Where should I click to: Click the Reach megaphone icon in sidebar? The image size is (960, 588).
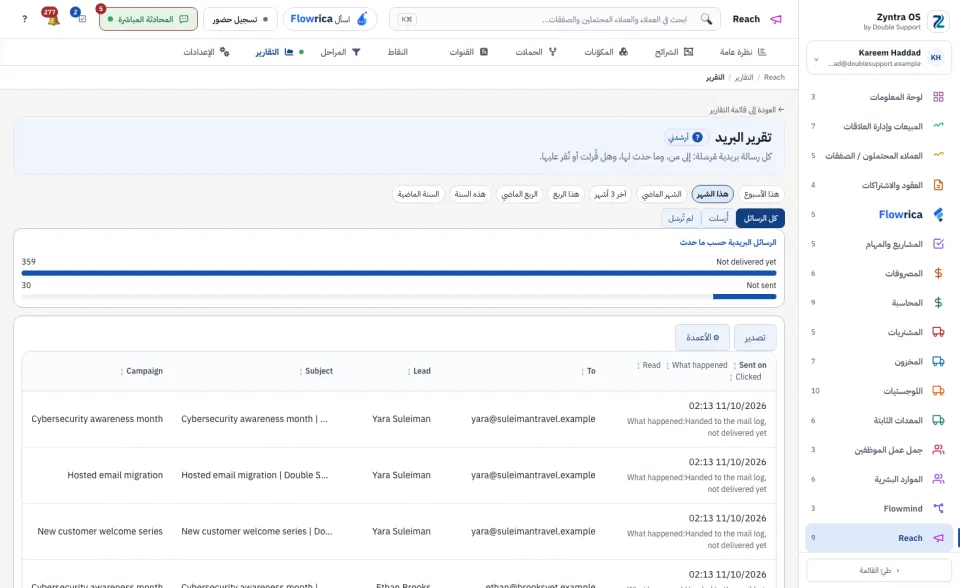click(x=938, y=538)
